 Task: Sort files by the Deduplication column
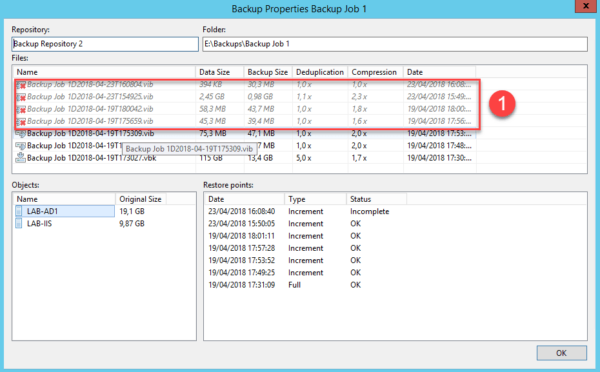[x=320, y=72]
